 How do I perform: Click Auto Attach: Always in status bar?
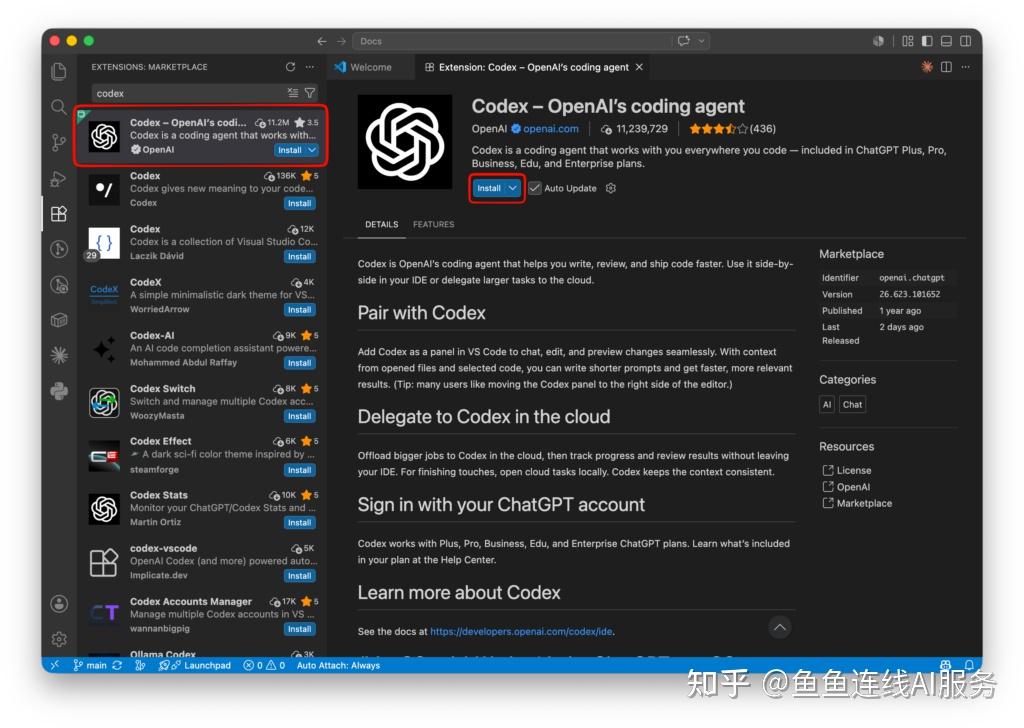point(338,665)
